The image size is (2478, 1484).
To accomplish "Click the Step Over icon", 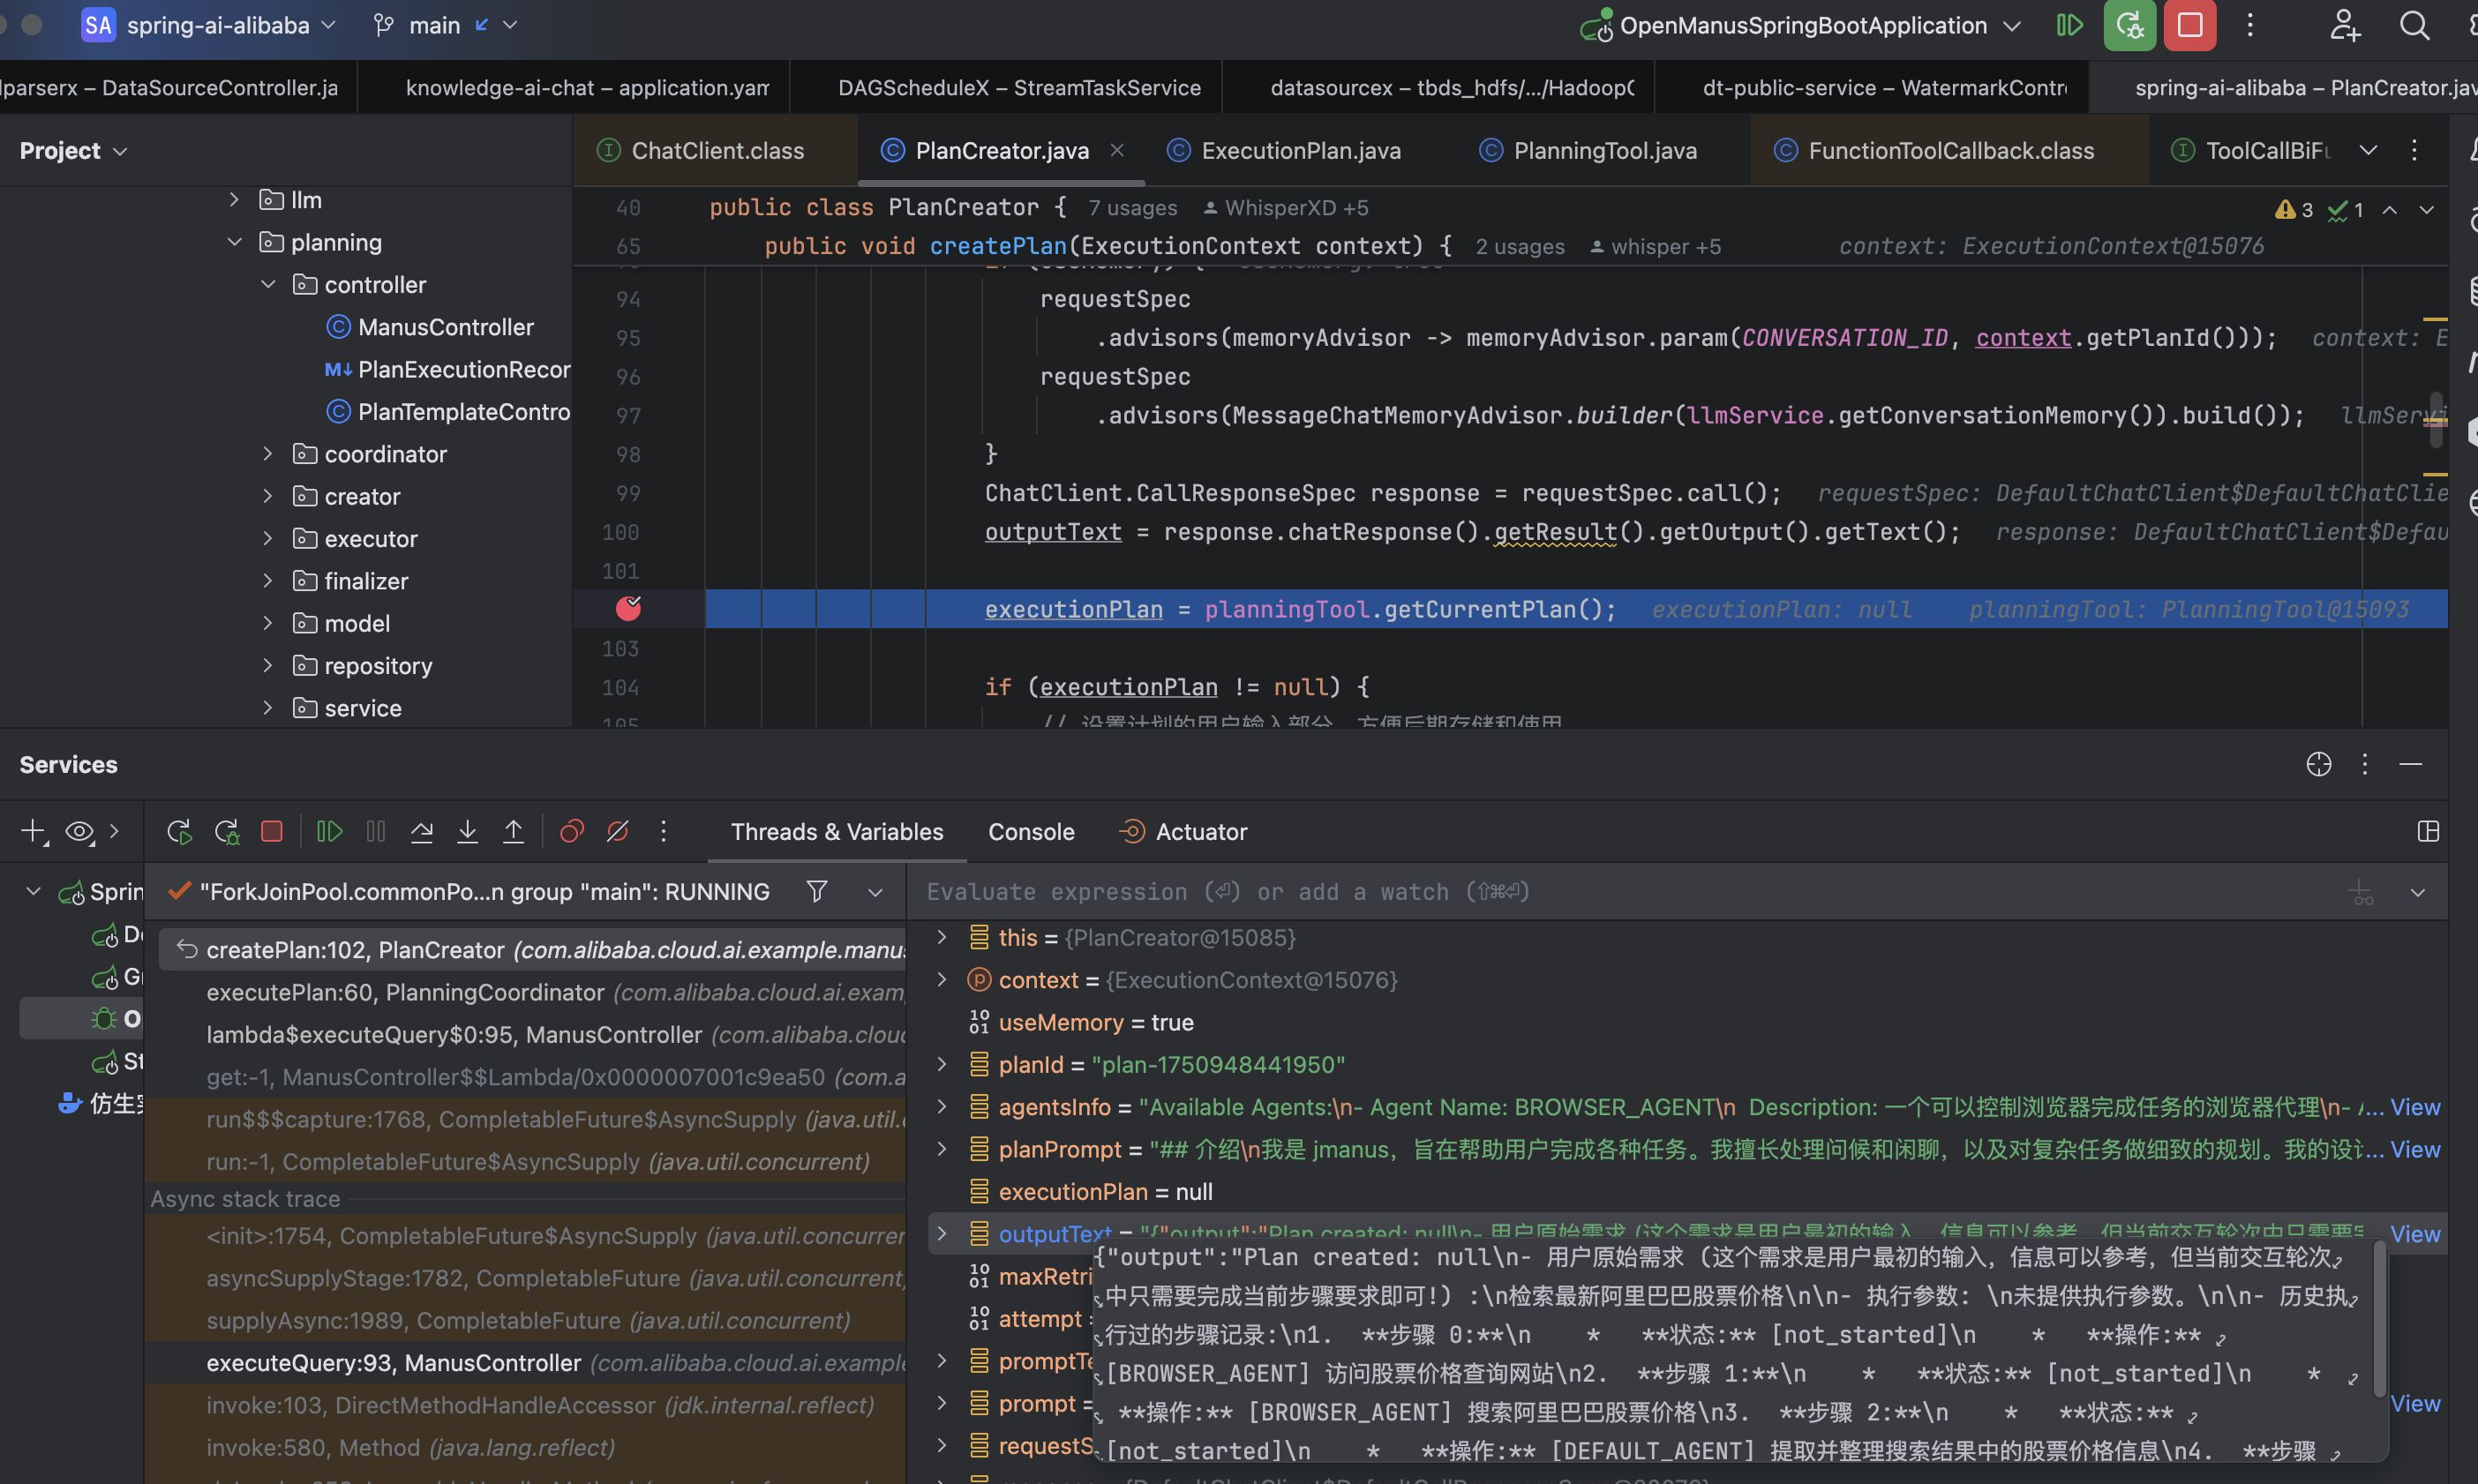I will pos(422,832).
